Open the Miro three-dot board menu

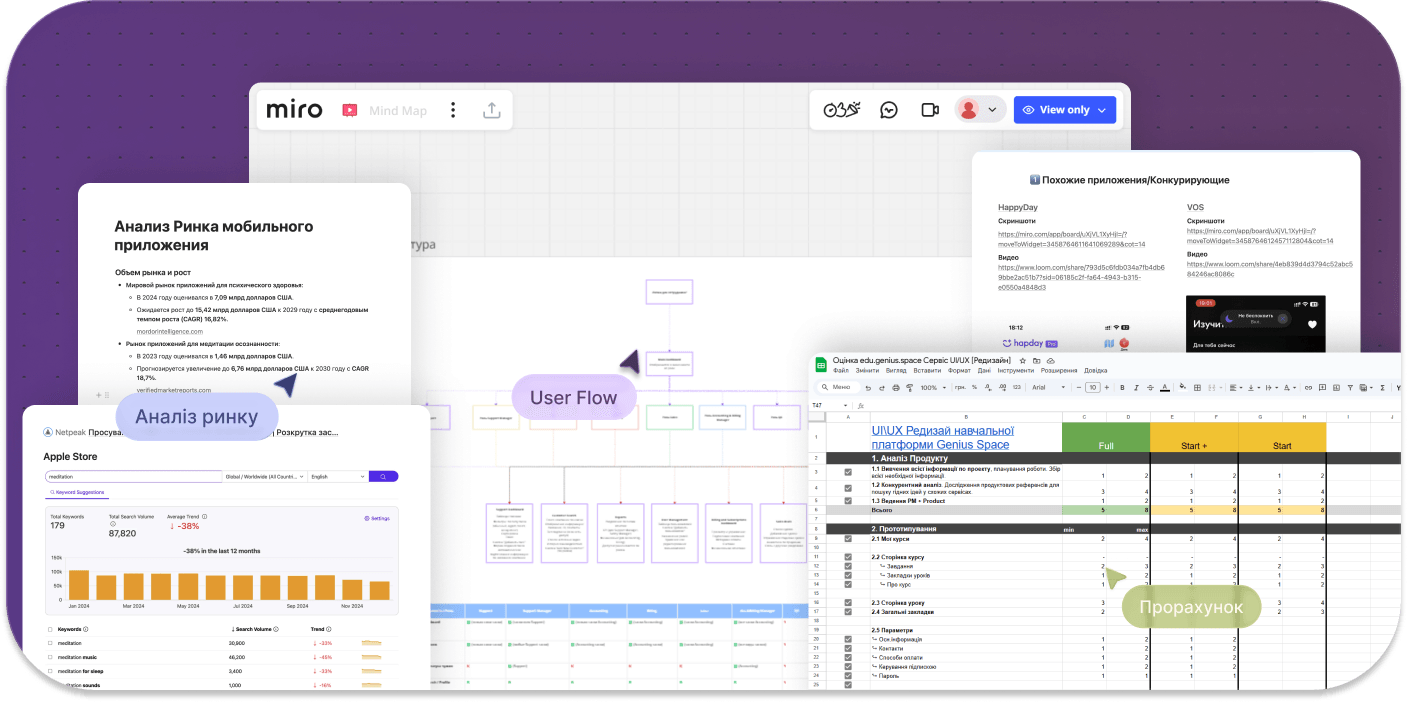click(453, 110)
